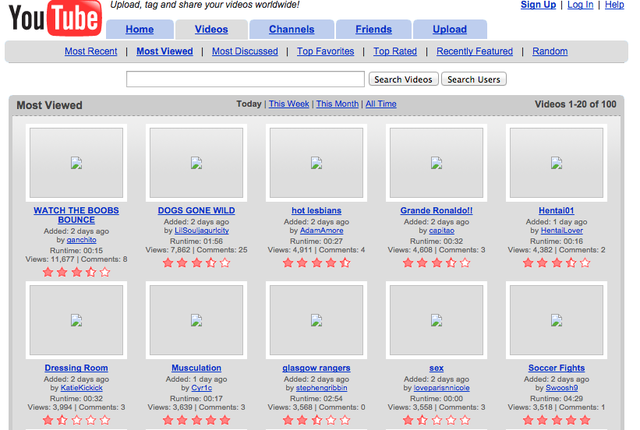Click first rating star under Musculation

tap(168, 420)
